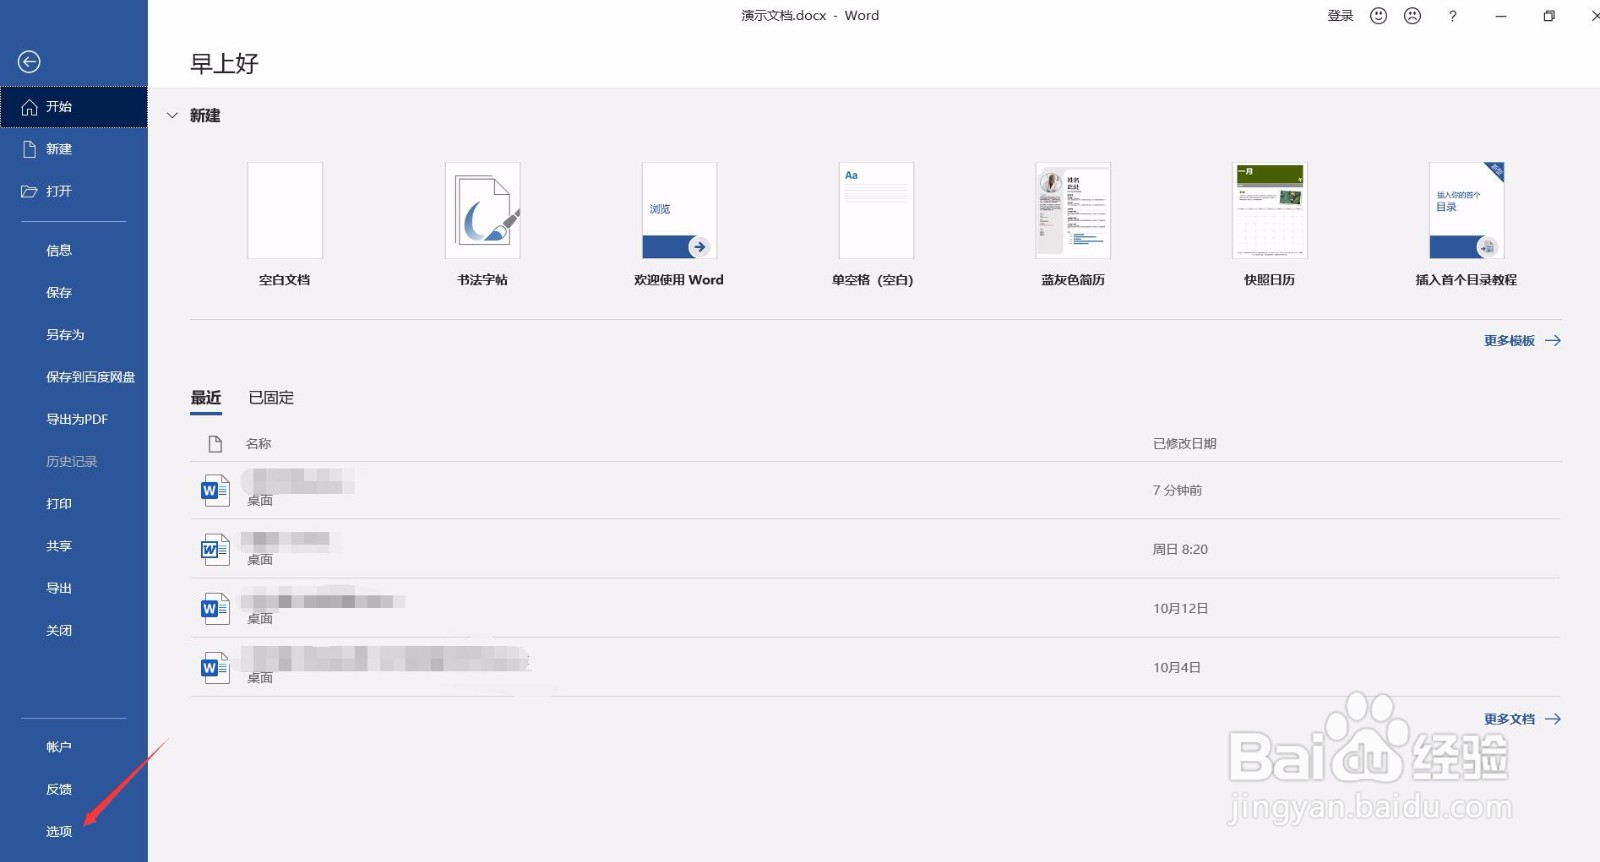The height and width of the screenshot is (862, 1600).
Task: Click the Word file icon dated 周日 8:20
Action: tap(215, 549)
